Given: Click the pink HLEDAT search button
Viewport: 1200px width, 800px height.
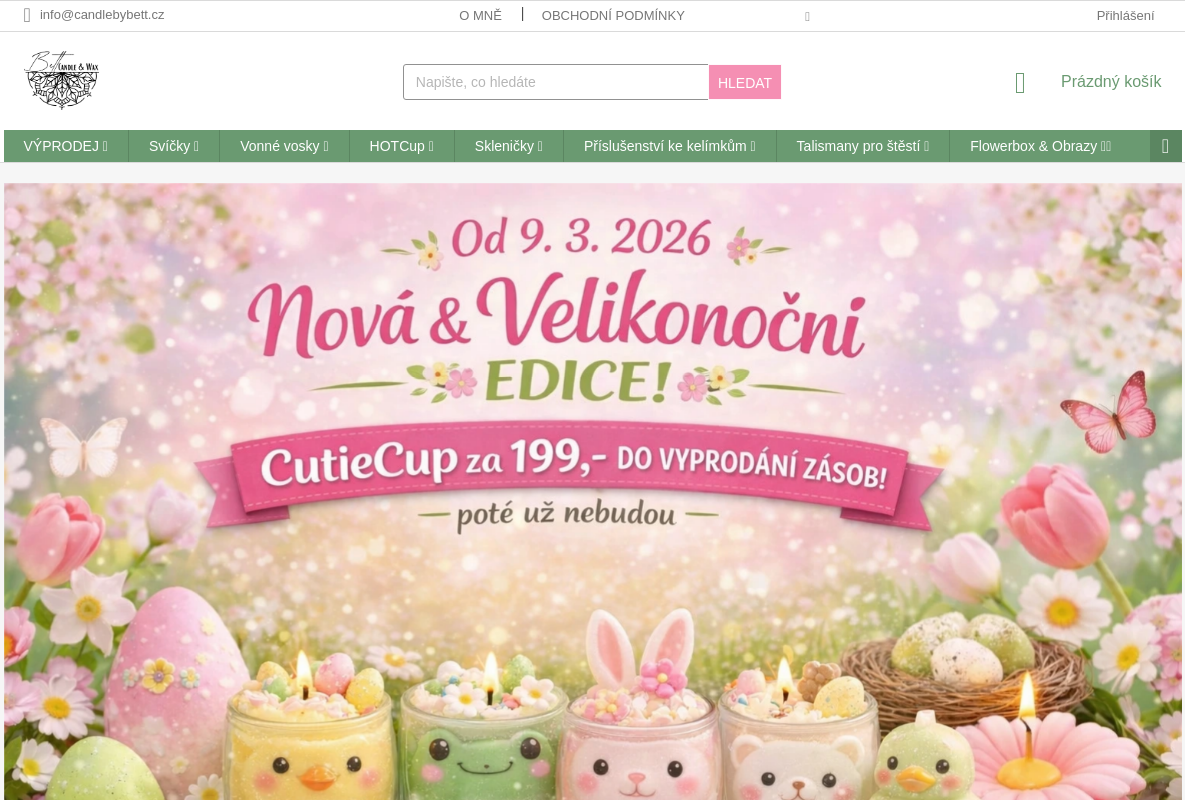Looking at the screenshot, I should point(745,82).
